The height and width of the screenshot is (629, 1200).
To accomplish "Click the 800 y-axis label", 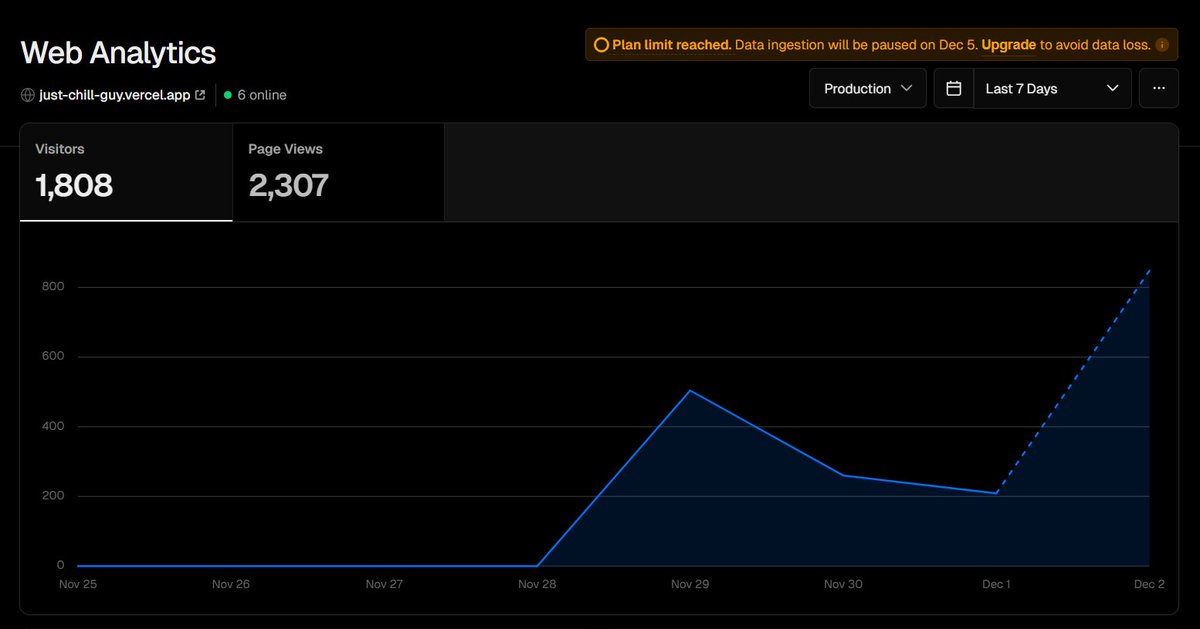I will 53,287.
